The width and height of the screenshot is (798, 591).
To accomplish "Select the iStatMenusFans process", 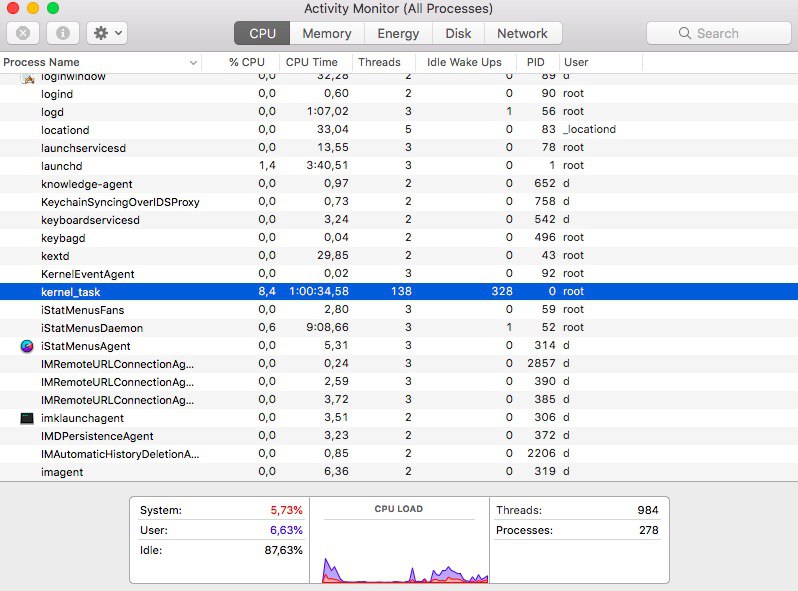I will (399, 309).
